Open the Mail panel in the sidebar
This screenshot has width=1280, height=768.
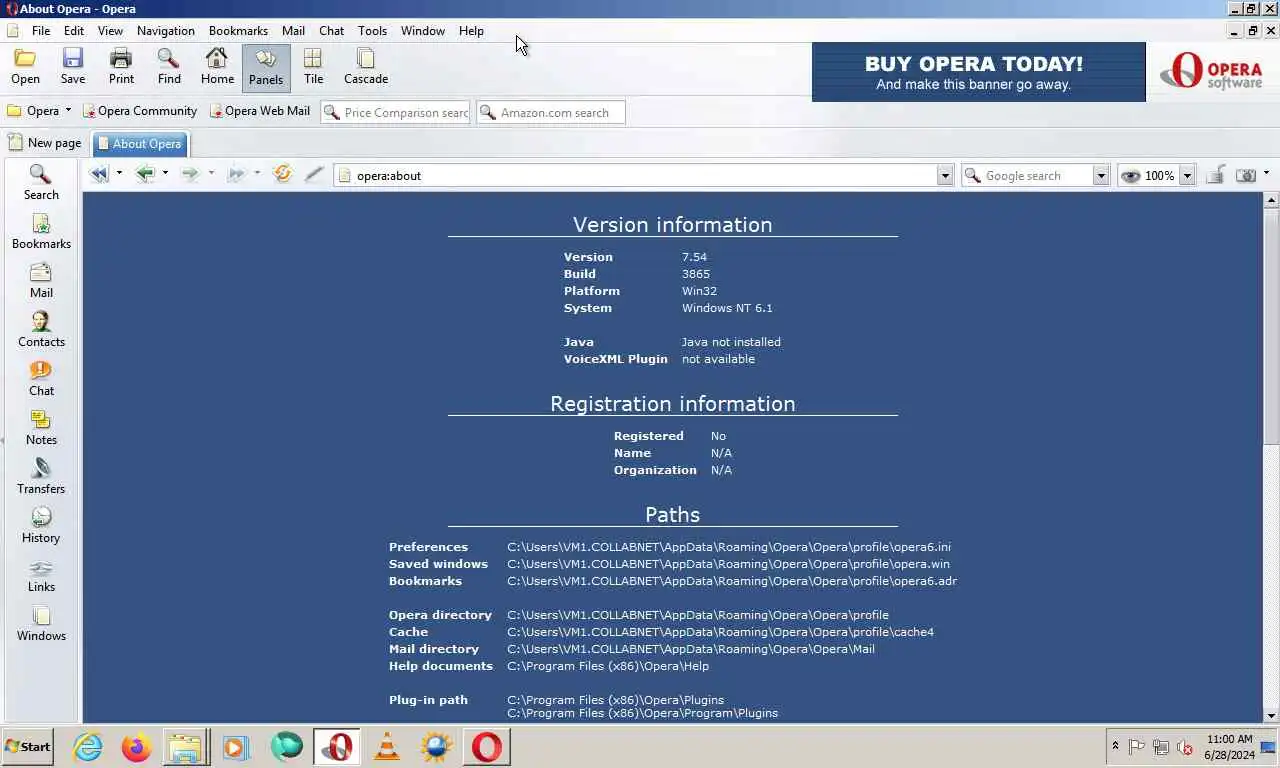tap(41, 281)
